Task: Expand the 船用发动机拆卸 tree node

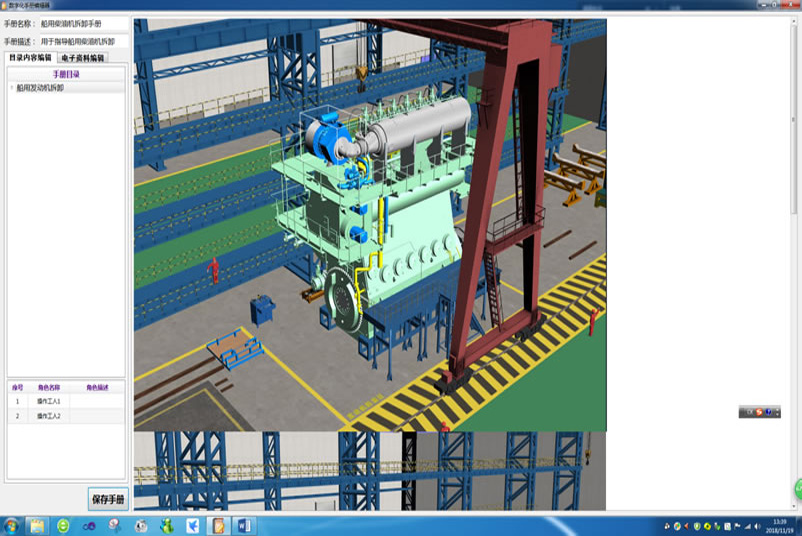Action: pyautogui.click(x=12, y=88)
